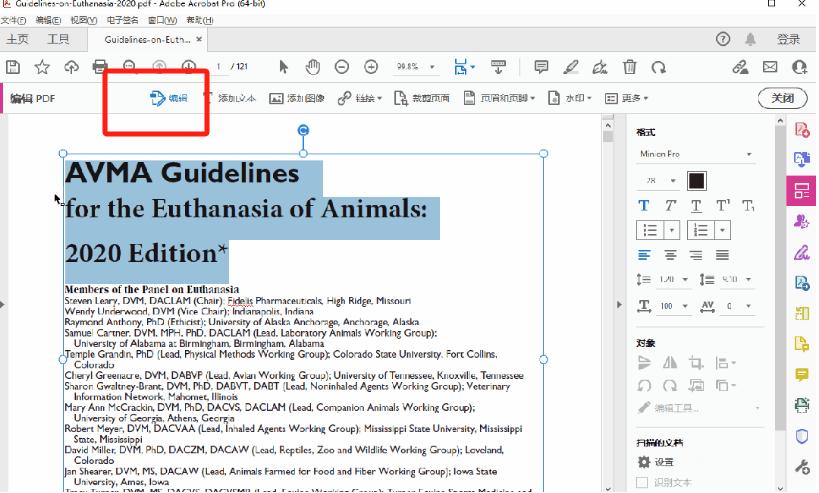Align text center
The image size is (819, 493).
point(670,255)
